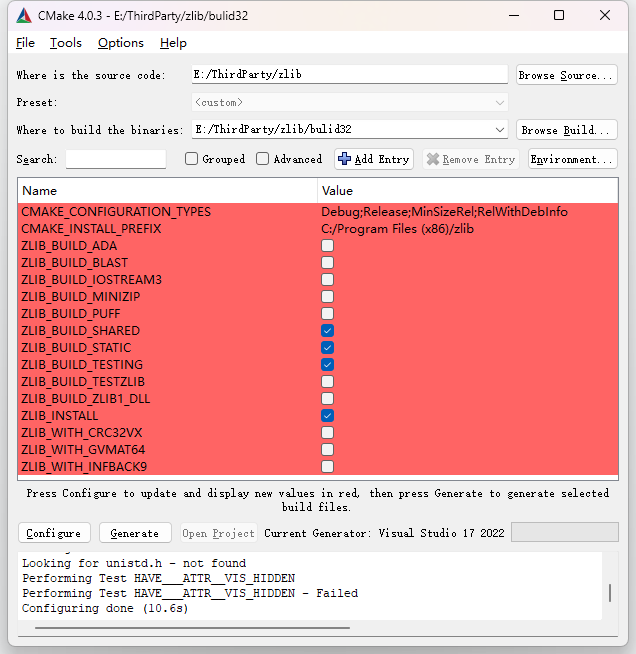Screen dimensions: 636x654
Task: Enable ZLIB_WITH_INFBACK9 checkbox
Action: [x=327, y=467]
